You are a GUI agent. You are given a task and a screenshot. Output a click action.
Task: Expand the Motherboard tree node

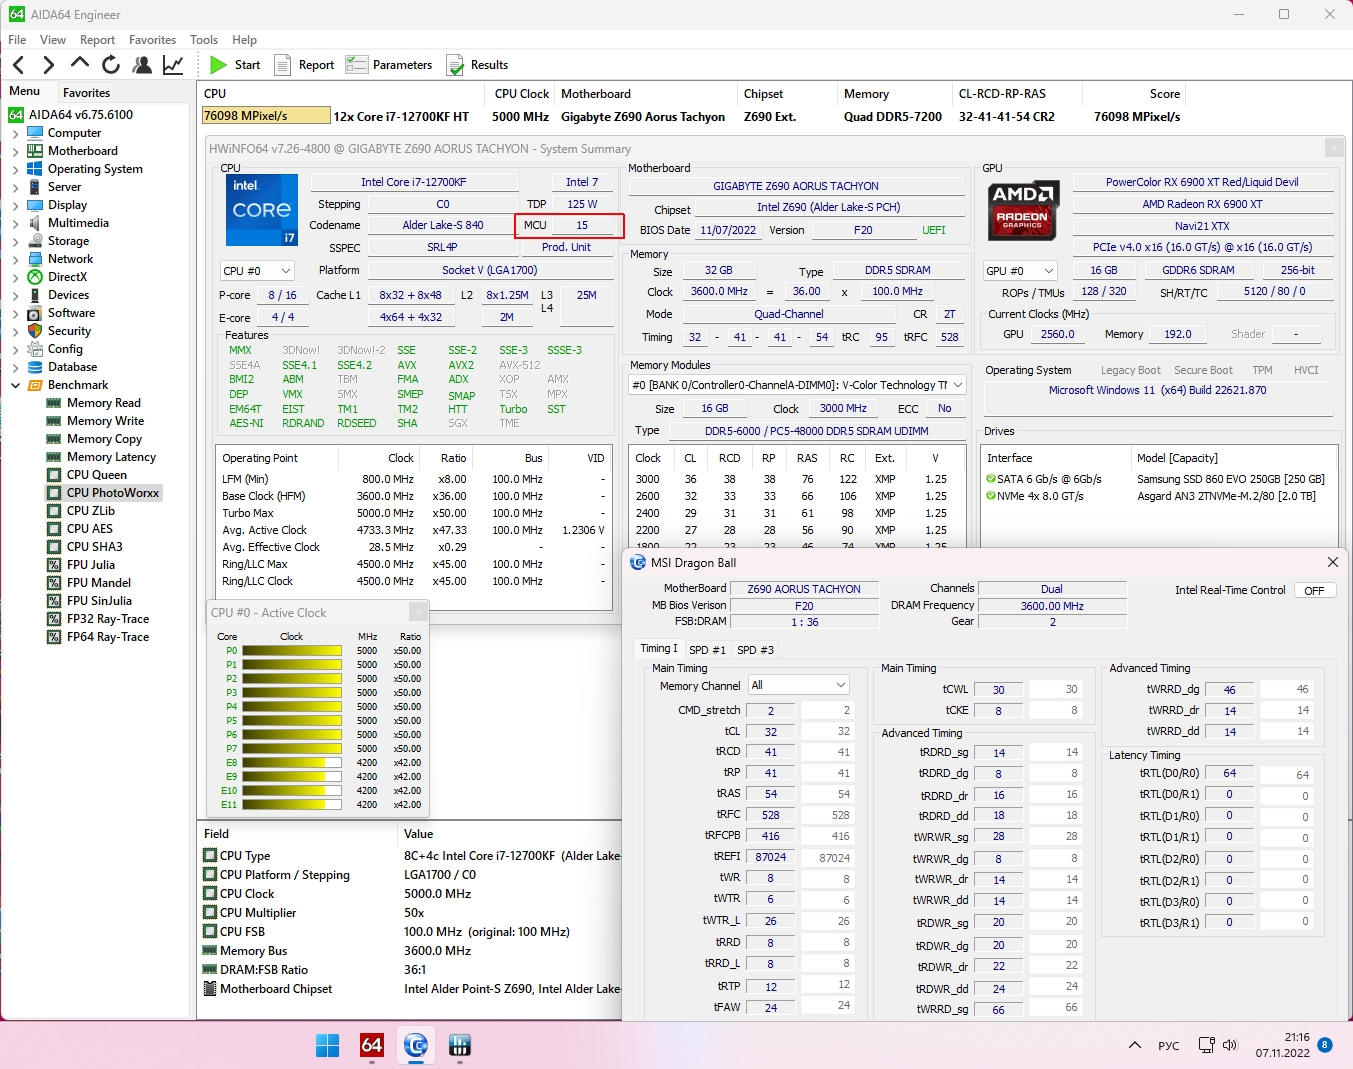click(15, 151)
